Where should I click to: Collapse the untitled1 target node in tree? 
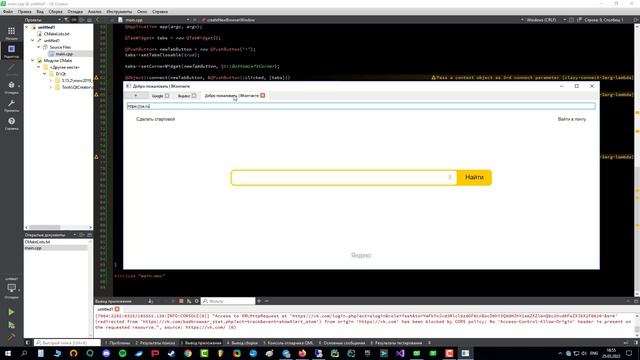(33, 40)
